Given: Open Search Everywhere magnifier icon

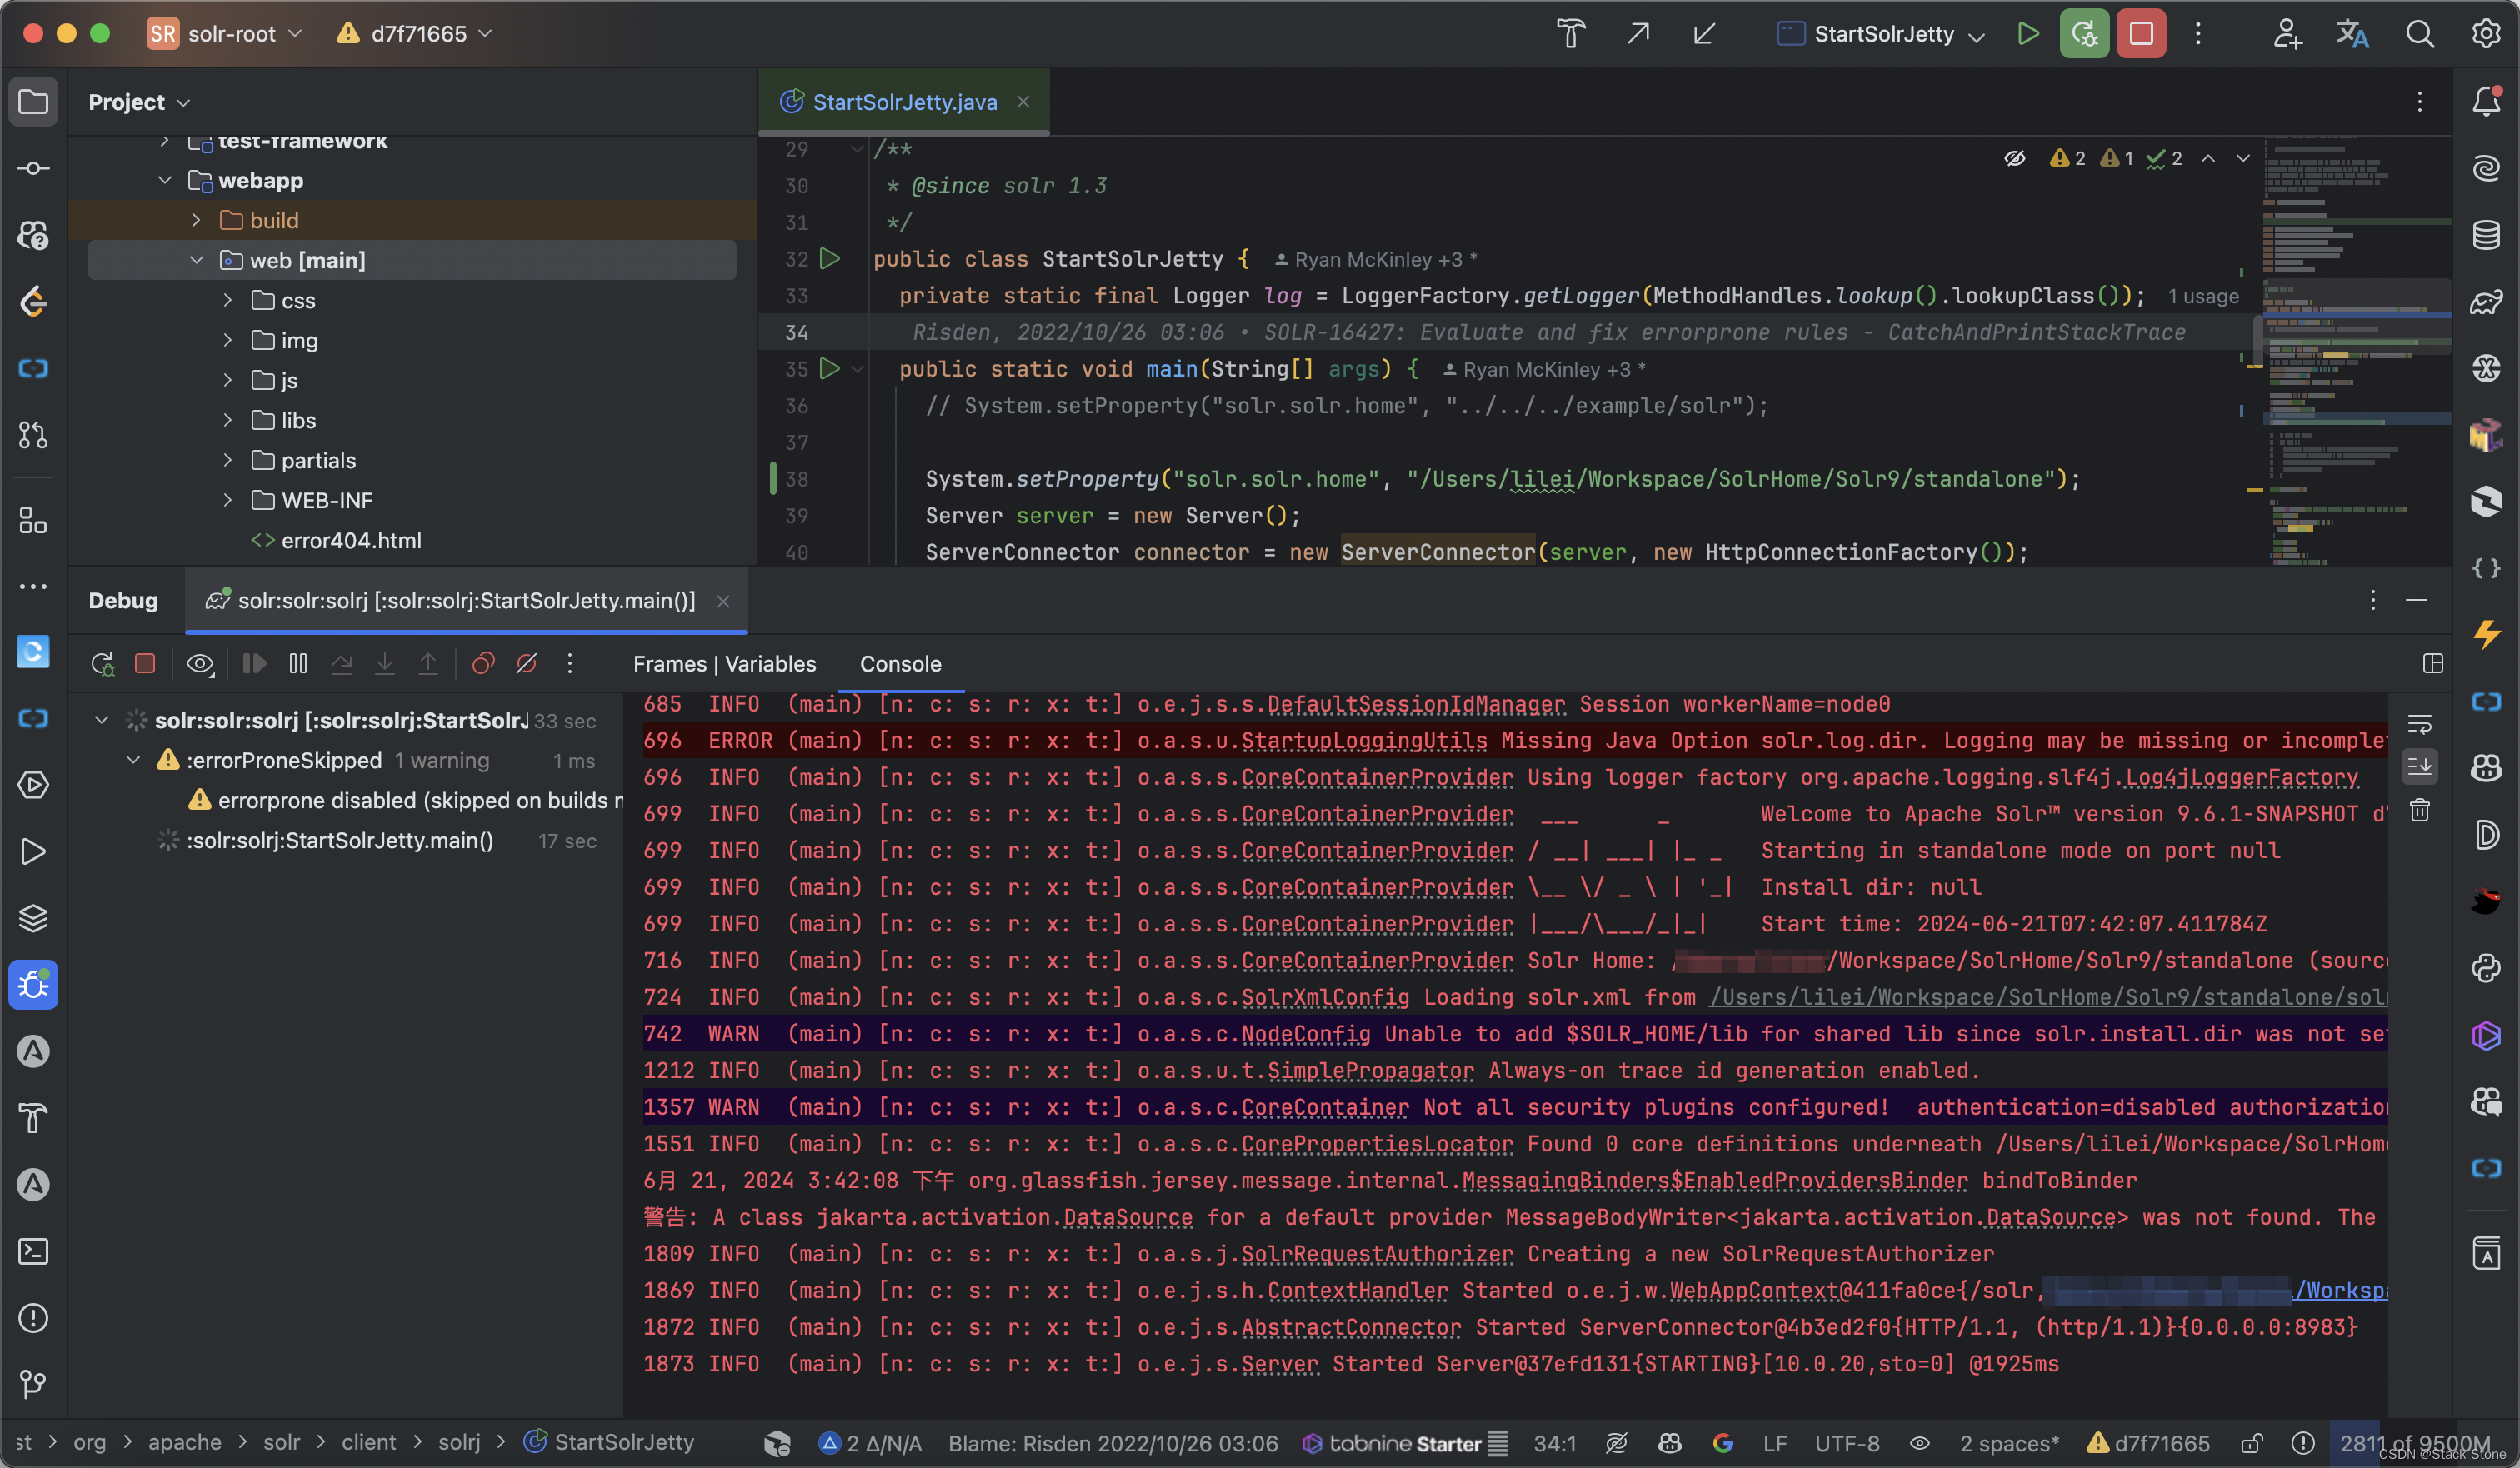Looking at the screenshot, I should (2420, 34).
